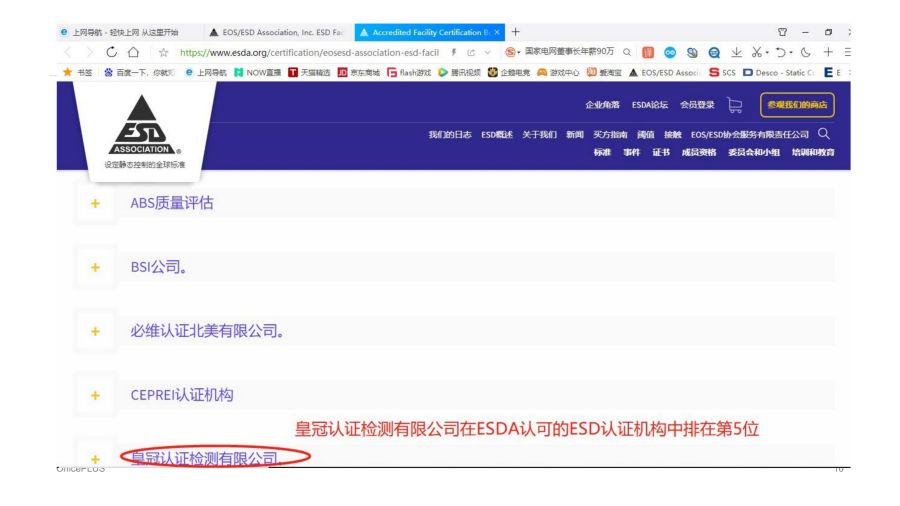Open new tab with plus button
The height and width of the screenshot is (506, 900).
point(515,32)
